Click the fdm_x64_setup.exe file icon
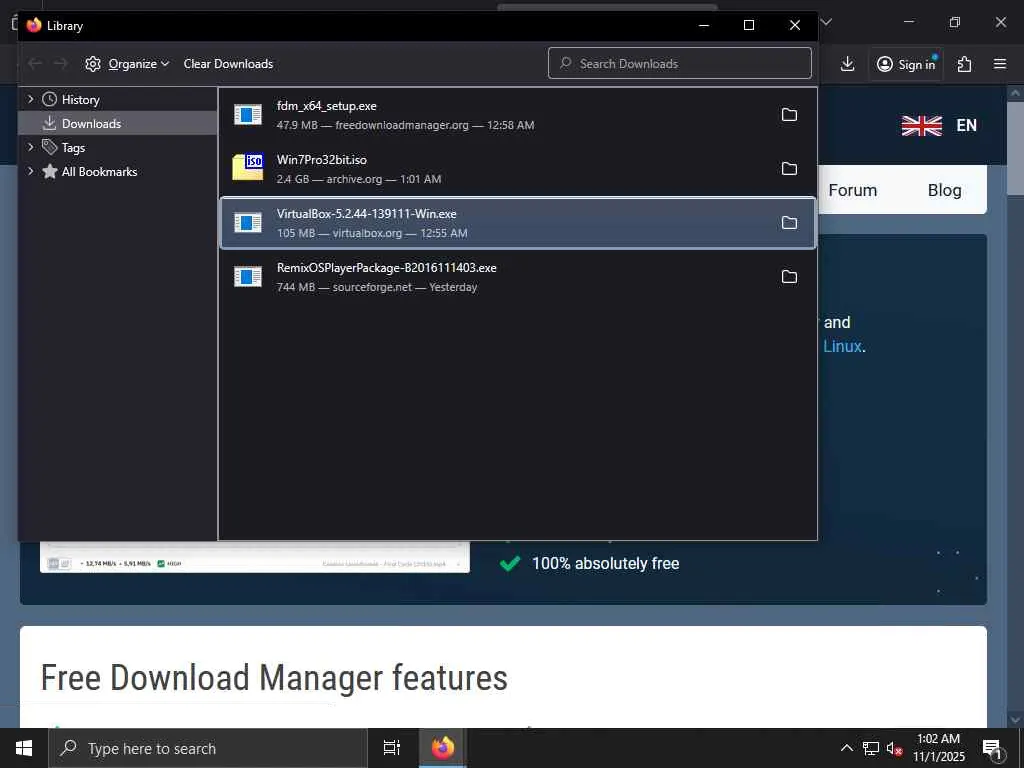Image resolution: width=1024 pixels, height=768 pixels. (248, 115)
